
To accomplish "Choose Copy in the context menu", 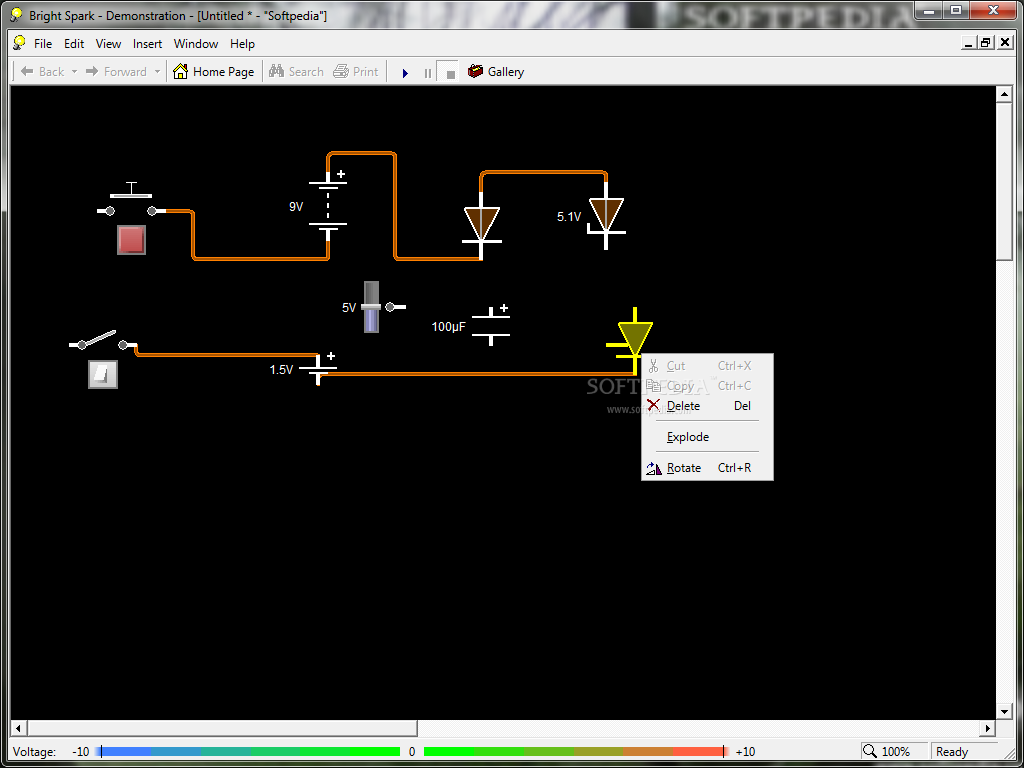I will point(707,386).
